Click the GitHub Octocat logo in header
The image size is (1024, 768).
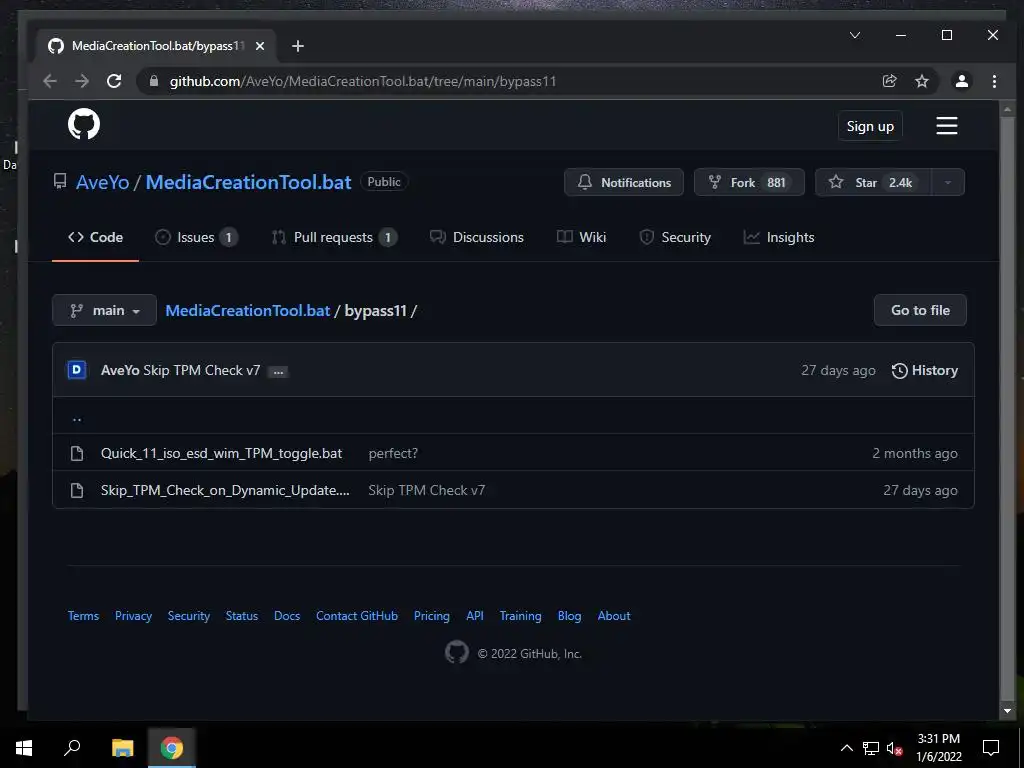pos(84,124)
